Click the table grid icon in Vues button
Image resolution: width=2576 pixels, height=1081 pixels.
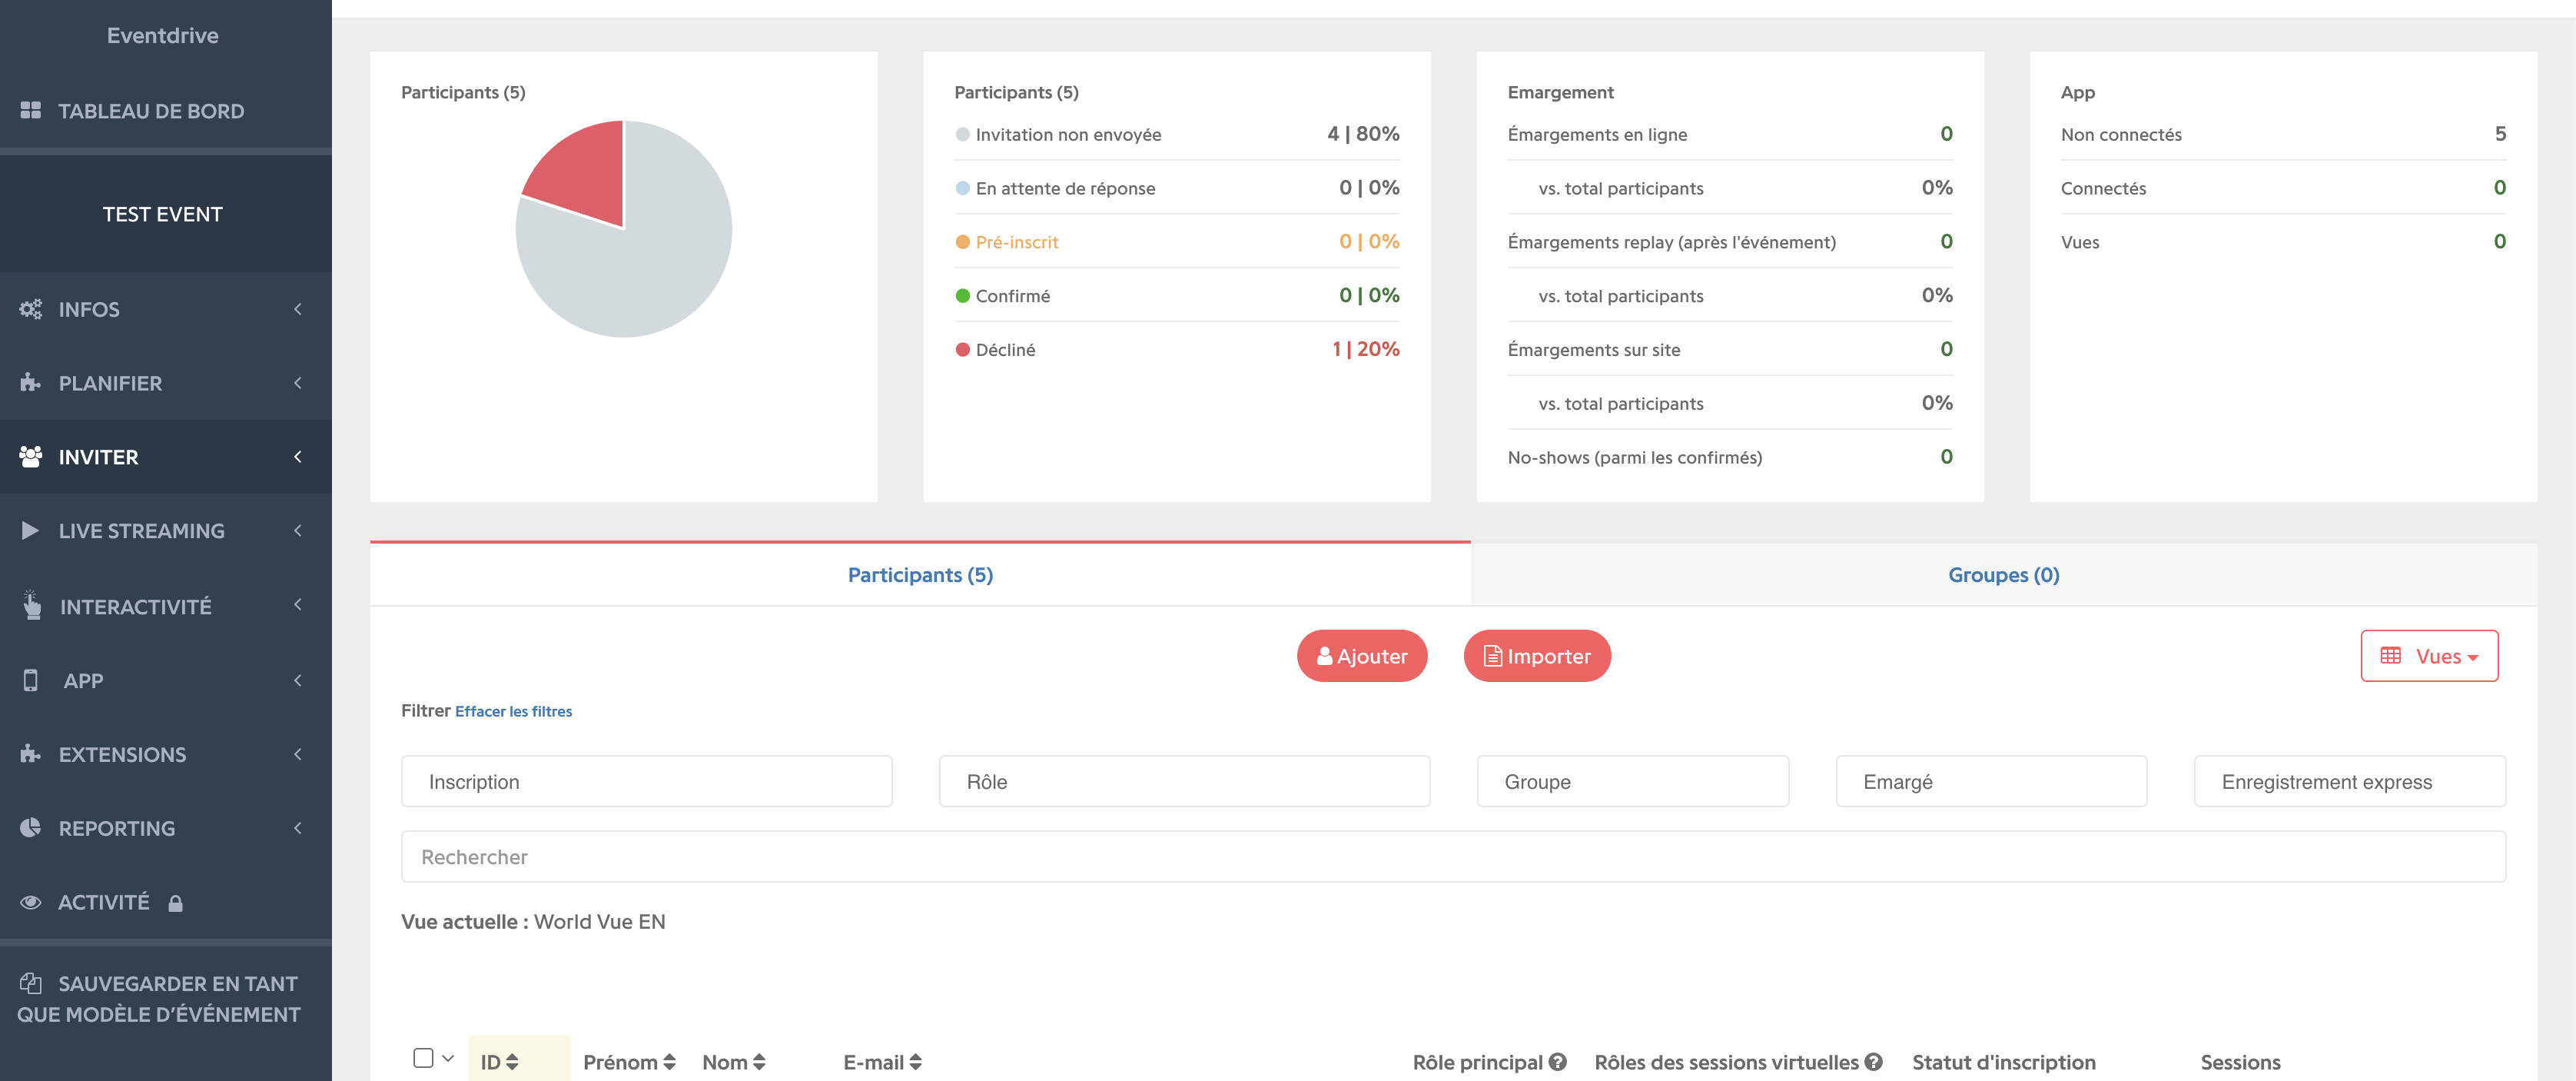pyautogui.click(x=2391, y=656)
